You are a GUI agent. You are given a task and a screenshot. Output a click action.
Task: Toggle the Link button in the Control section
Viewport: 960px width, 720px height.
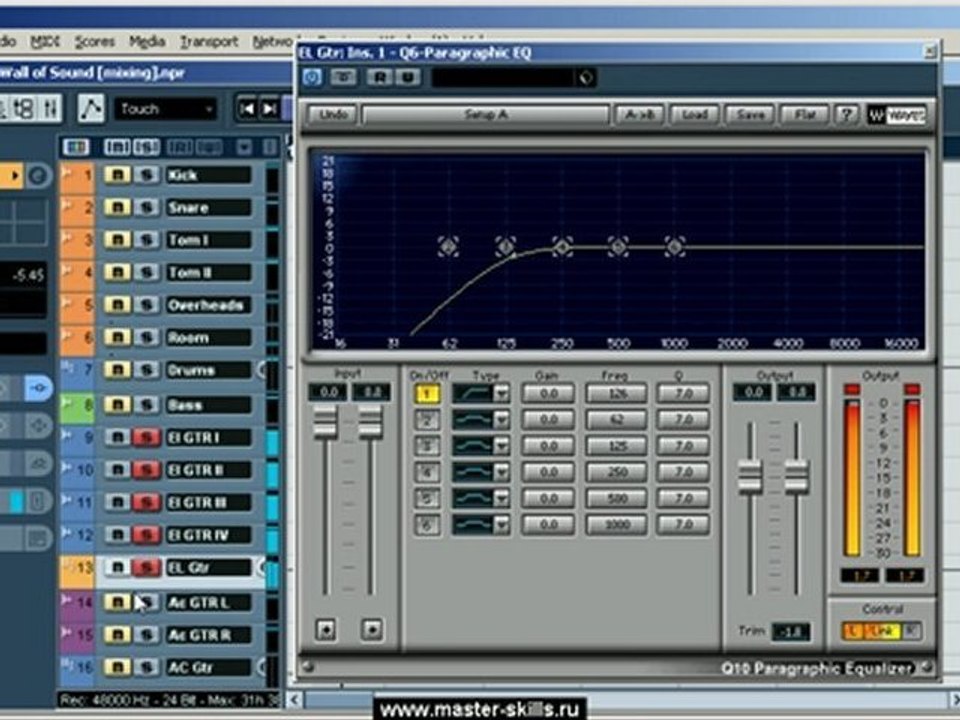point(882,631)
